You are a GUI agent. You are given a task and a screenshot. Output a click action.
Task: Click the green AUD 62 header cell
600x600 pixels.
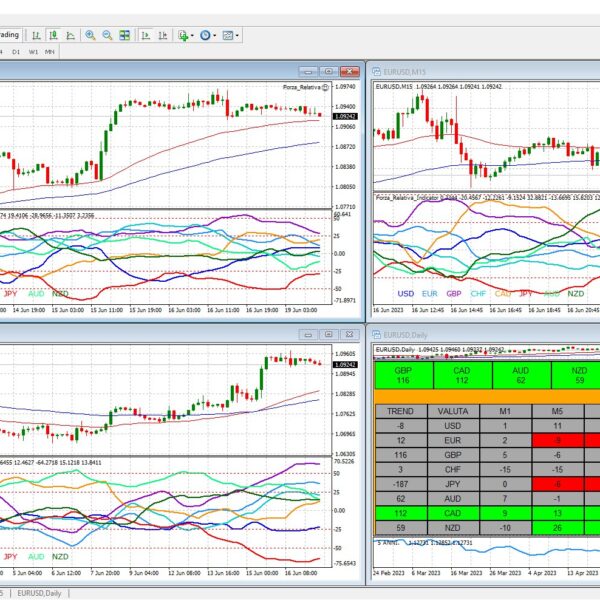tap(521, 375)
